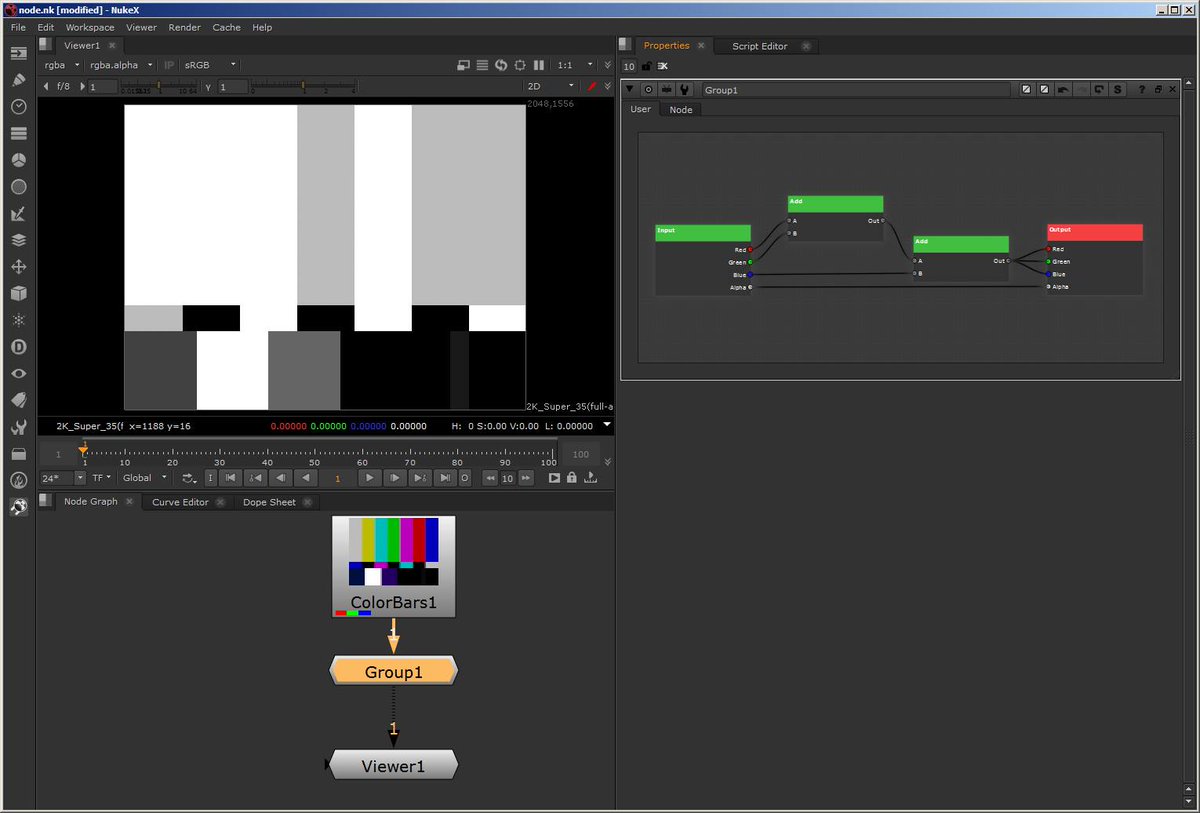The image size is (1200, 813).
Task: Toggle the Viewer scanline display icon
Action: [483, 65]
